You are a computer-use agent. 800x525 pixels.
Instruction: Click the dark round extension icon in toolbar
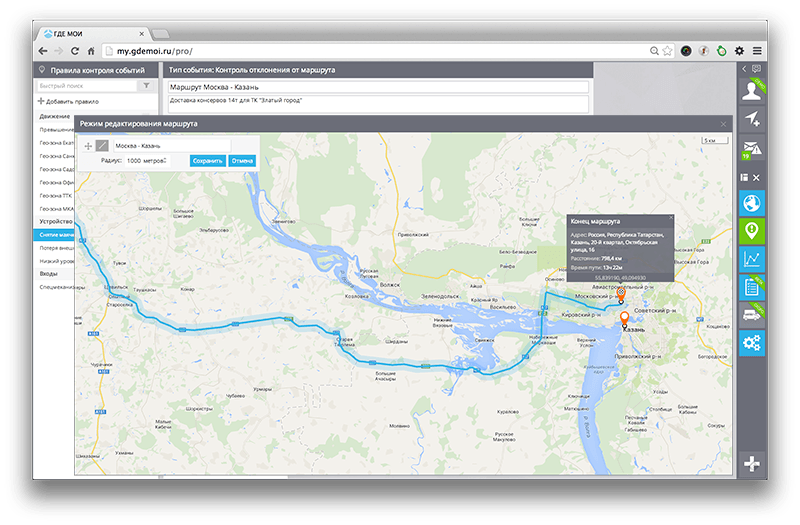pyautogui.click(x=686, y=51)
